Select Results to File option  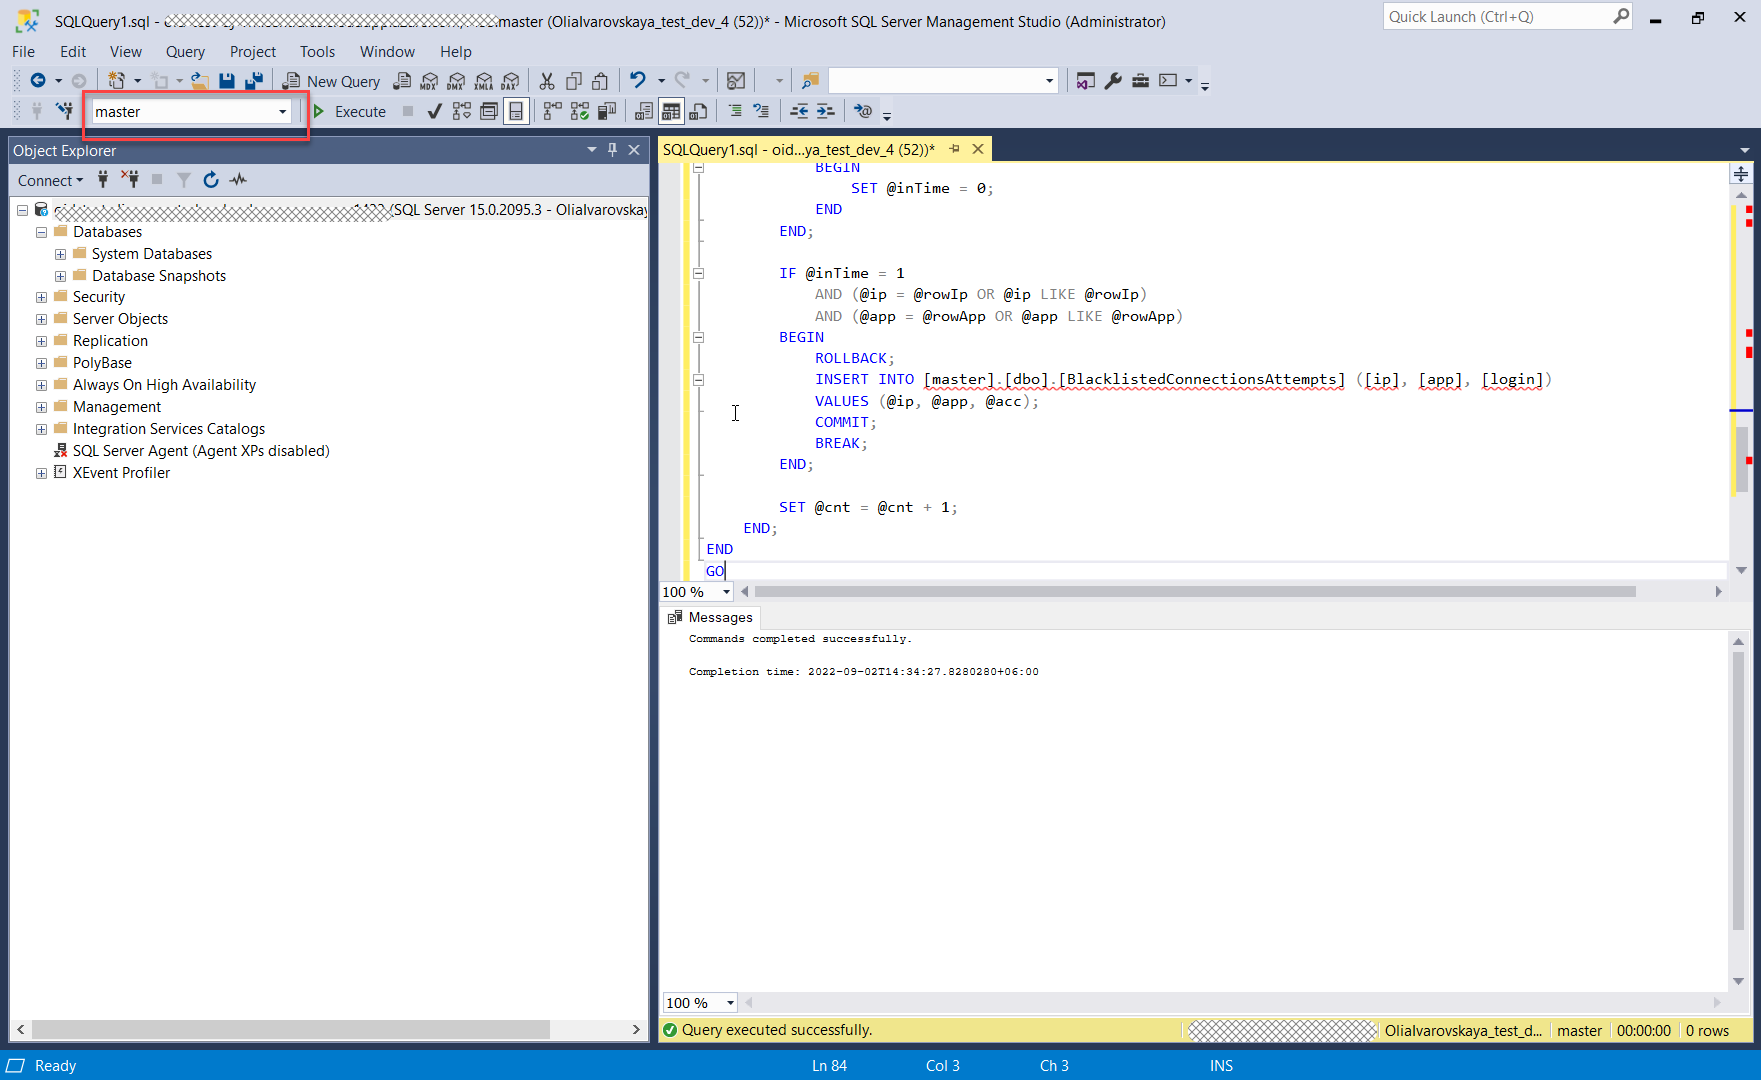pyautogui.click(x=698, y=111)
